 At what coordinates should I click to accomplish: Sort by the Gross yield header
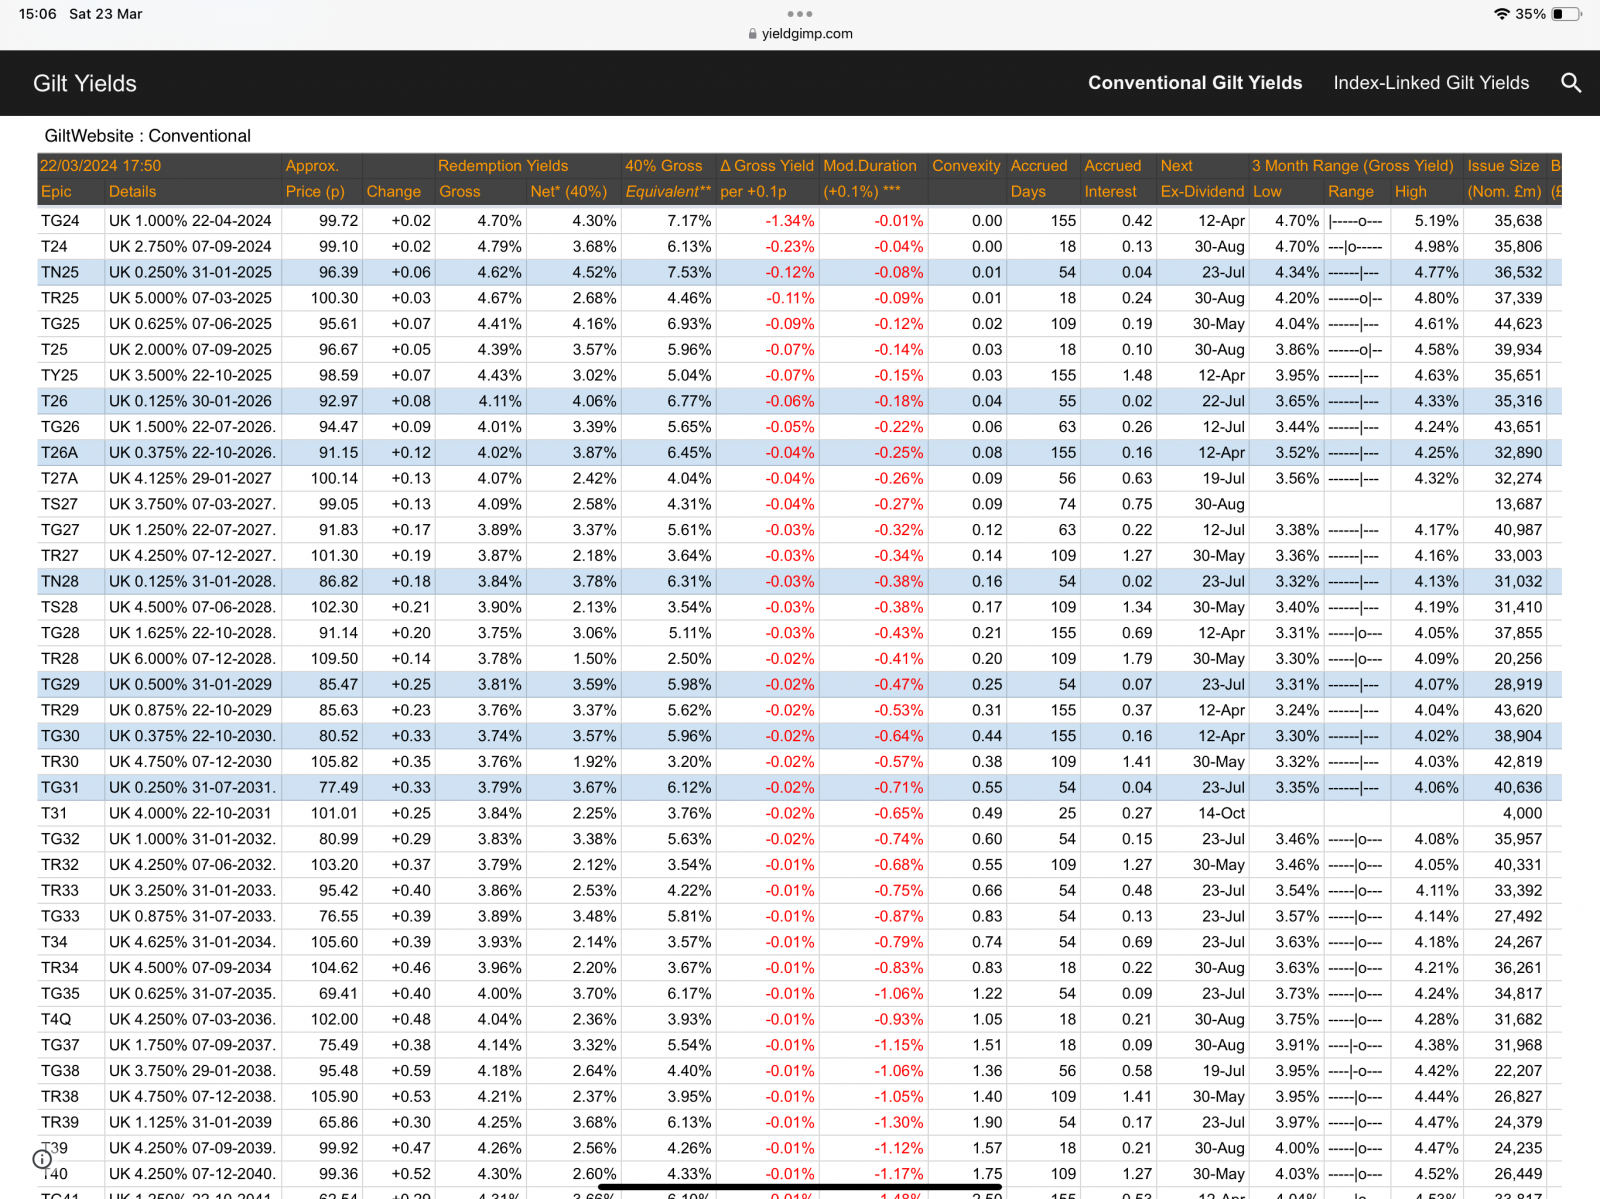click(x=460, y=191)
